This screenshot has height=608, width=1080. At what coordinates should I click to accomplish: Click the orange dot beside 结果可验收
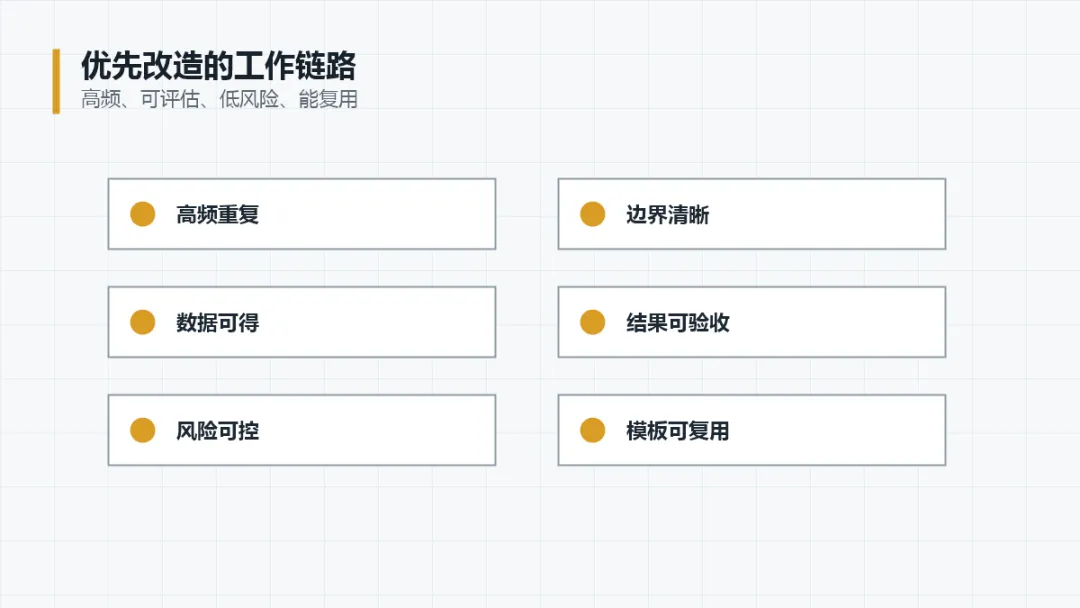pos(592,322)
